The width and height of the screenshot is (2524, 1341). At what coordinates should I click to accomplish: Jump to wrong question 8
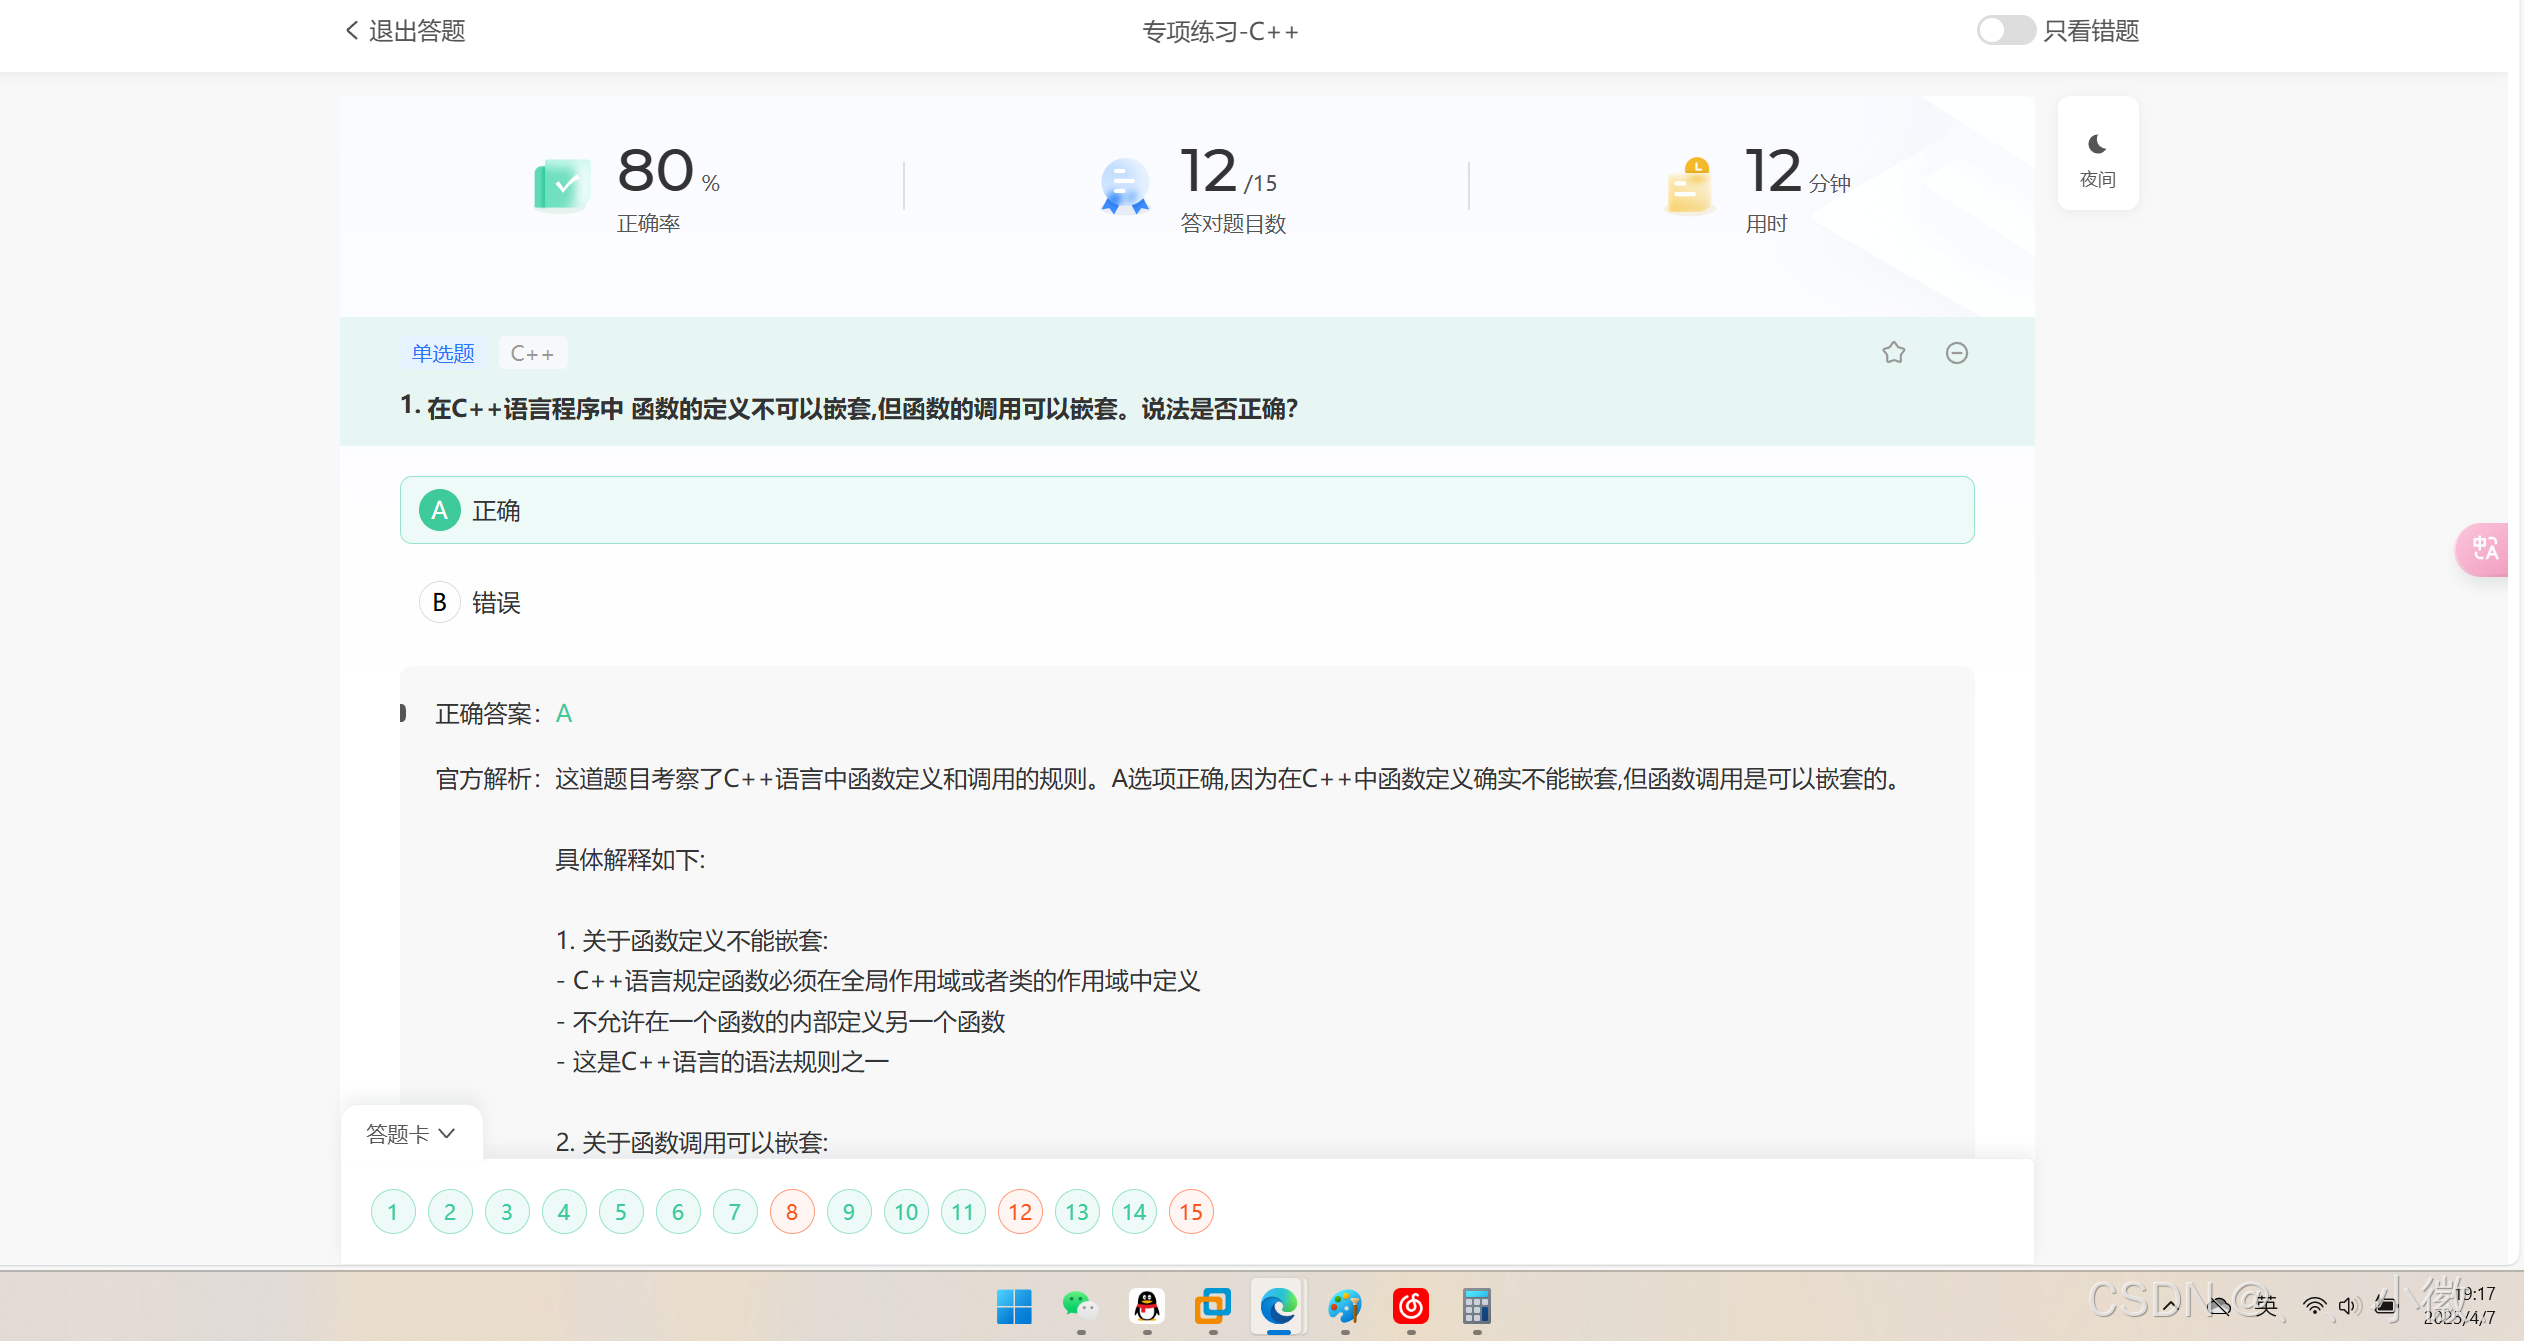(792, 1212)
